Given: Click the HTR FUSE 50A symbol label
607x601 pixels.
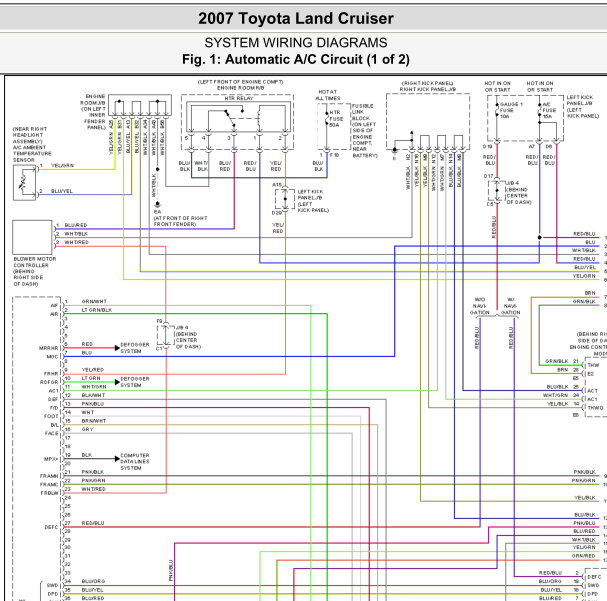Looking at the screenshot, I should point(336,119).
